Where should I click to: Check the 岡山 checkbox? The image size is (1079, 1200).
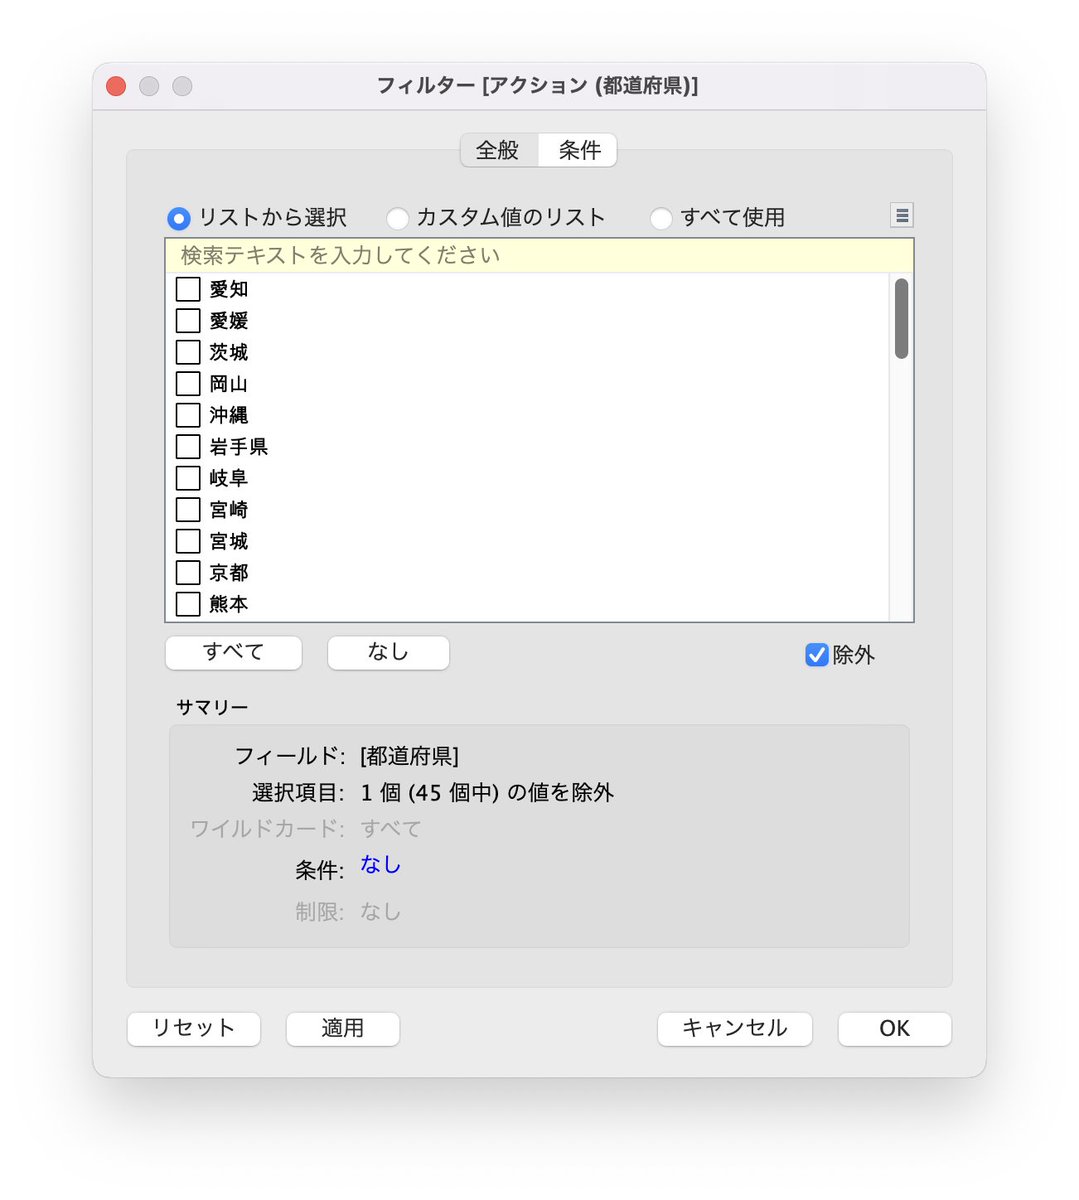tap(188, 384)
